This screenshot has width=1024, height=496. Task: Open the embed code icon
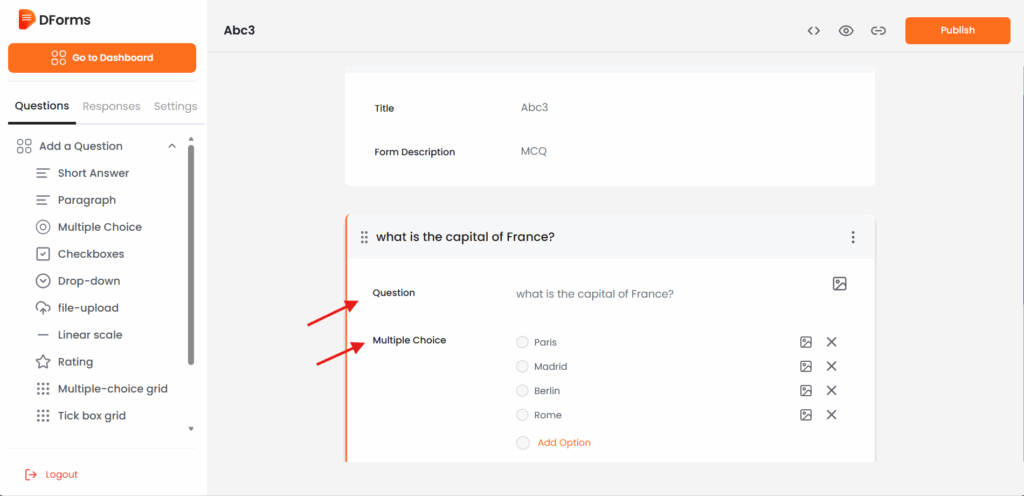coord(814,31)
